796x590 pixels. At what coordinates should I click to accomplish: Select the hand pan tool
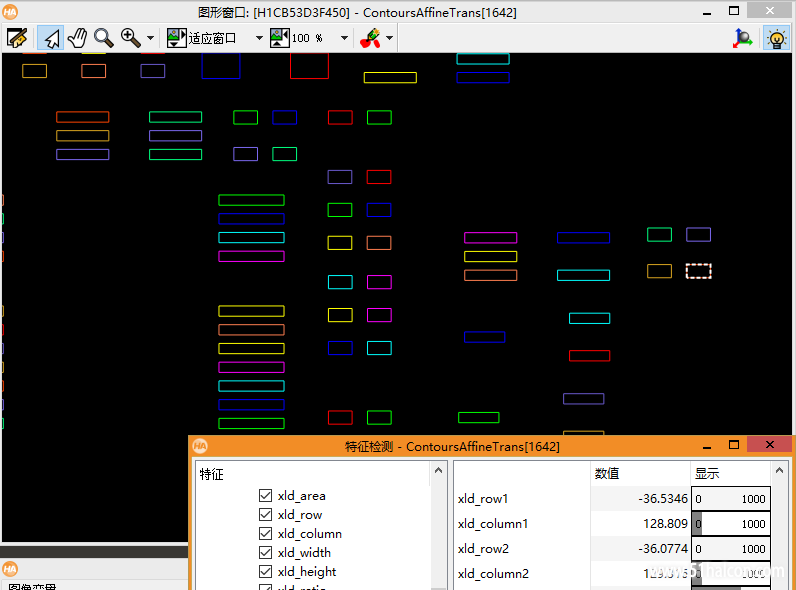pyautogui.click(x=78, y=38)
